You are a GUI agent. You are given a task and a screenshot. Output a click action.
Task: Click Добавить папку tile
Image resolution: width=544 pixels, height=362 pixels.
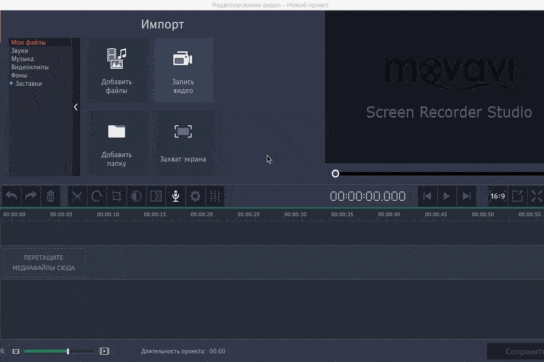click(x=117, y=143)
